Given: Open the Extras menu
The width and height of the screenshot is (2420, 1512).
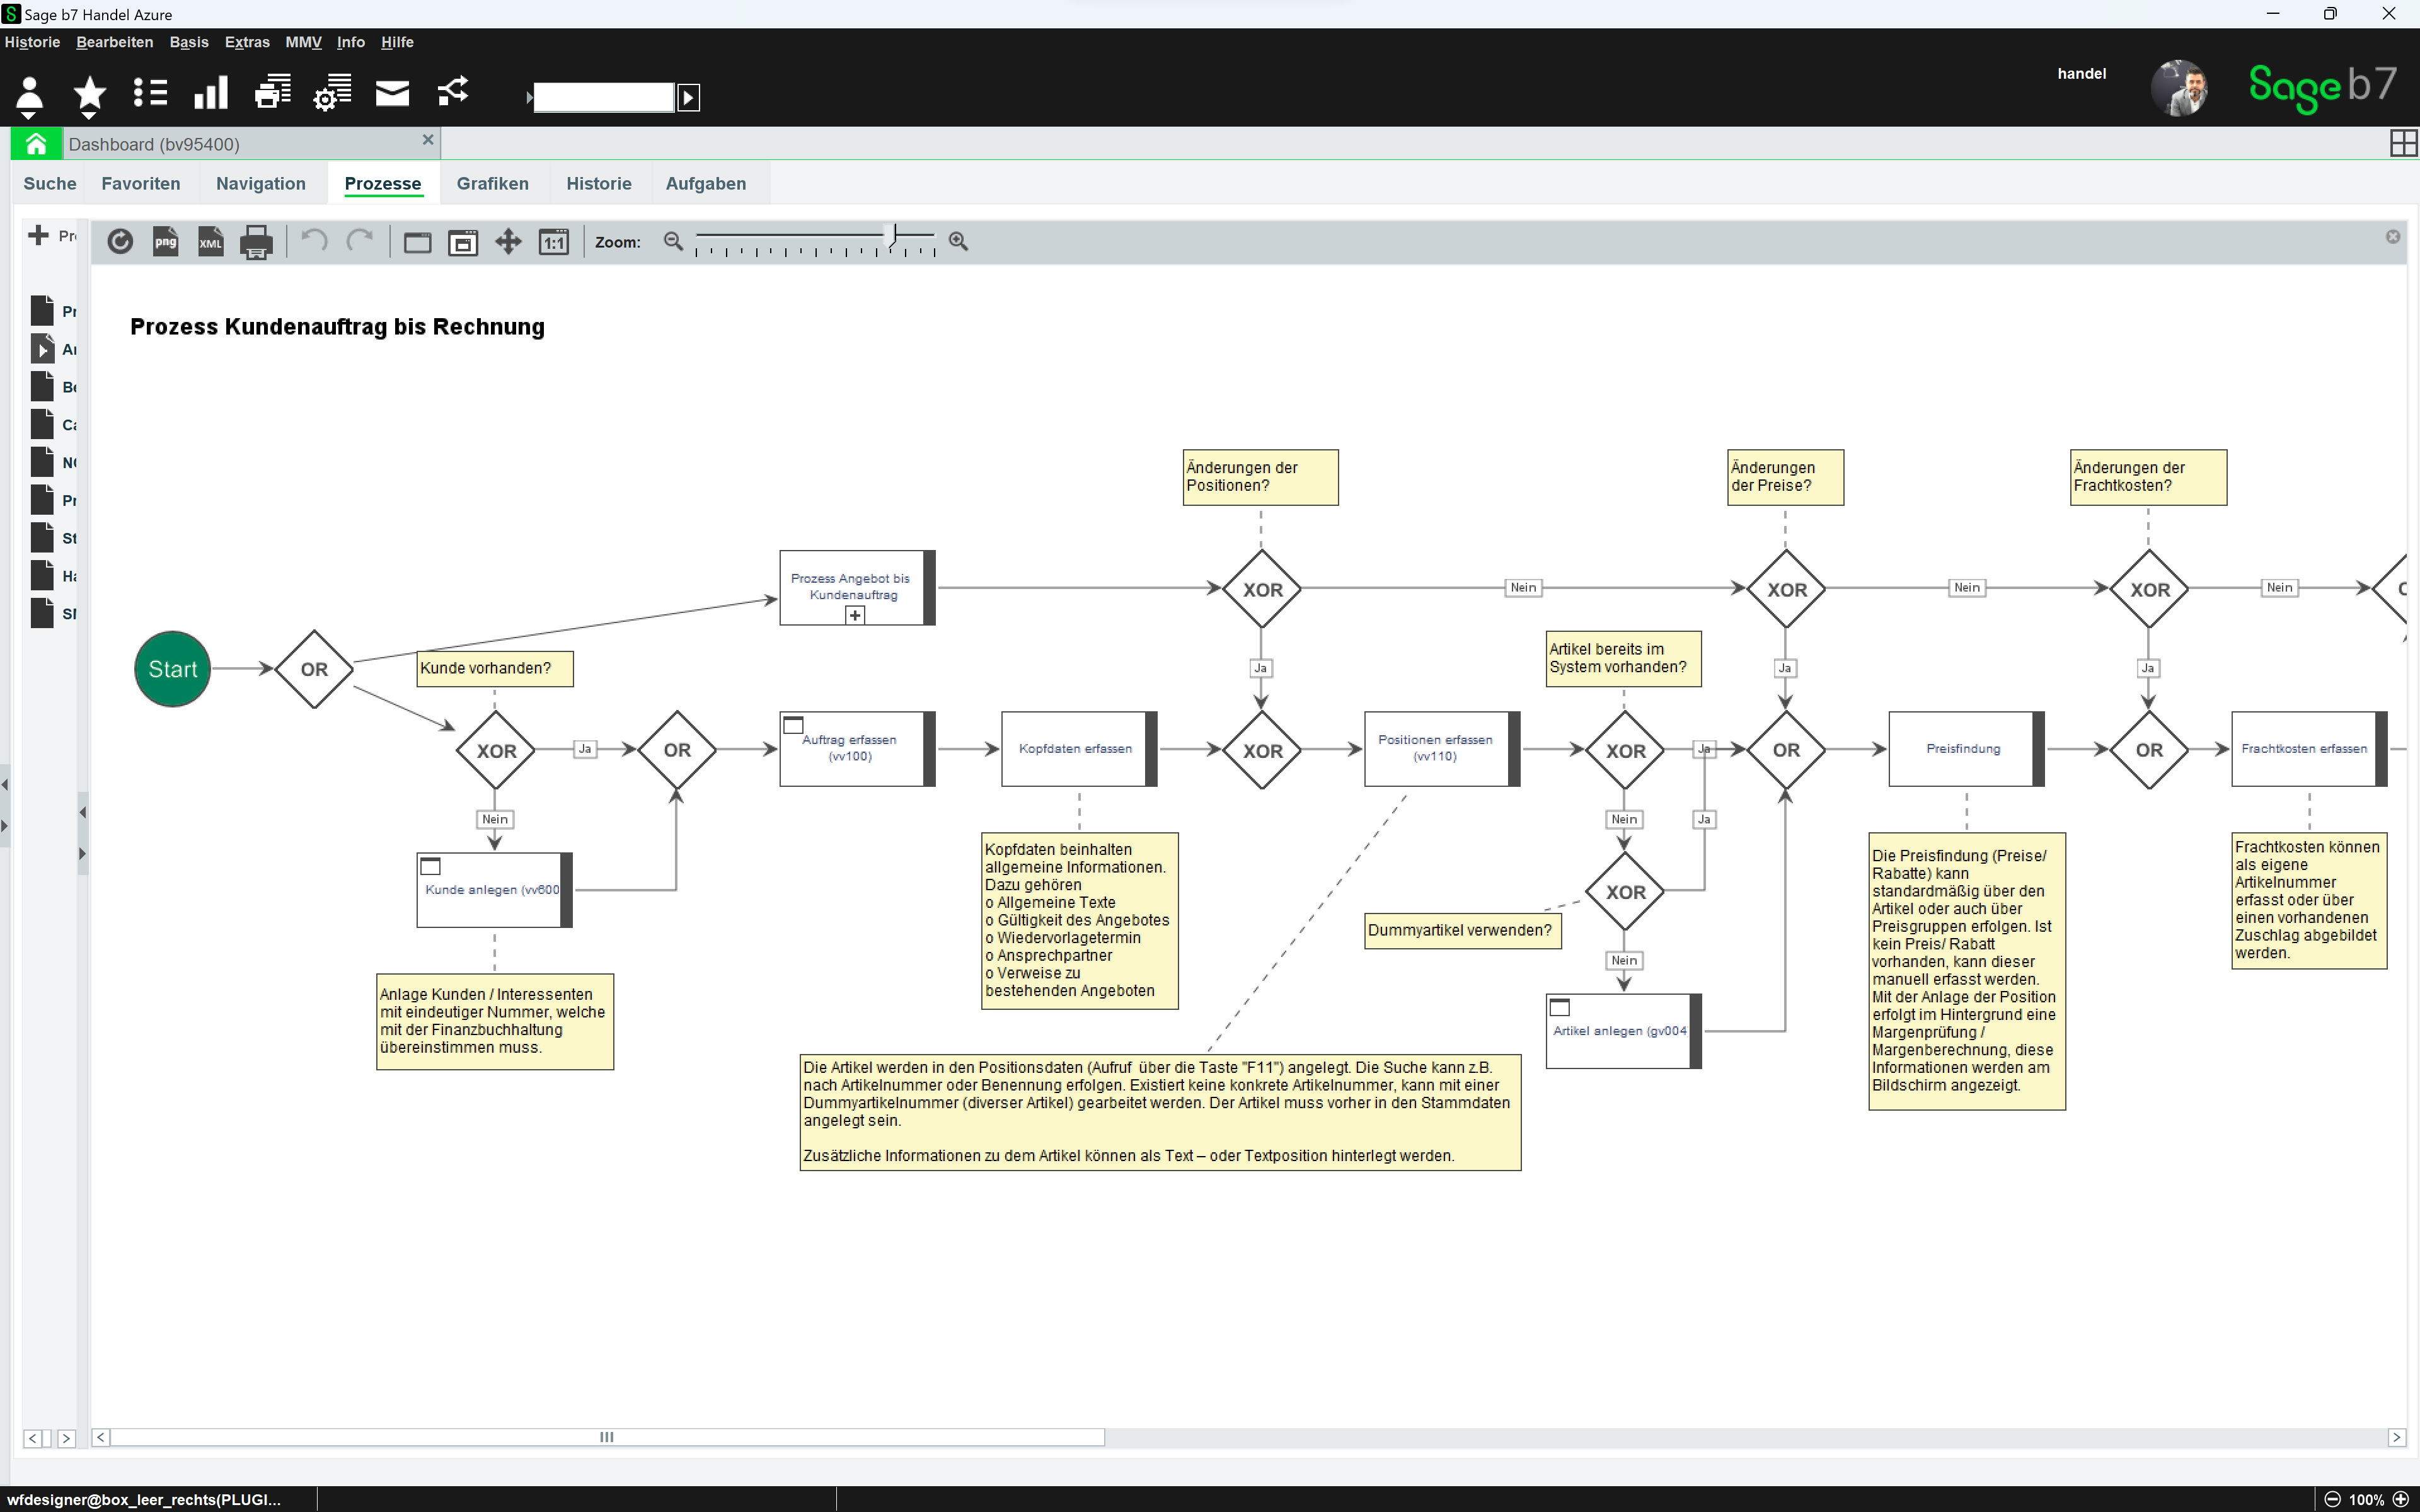Looking at the screenshot, I should (247, 42).
